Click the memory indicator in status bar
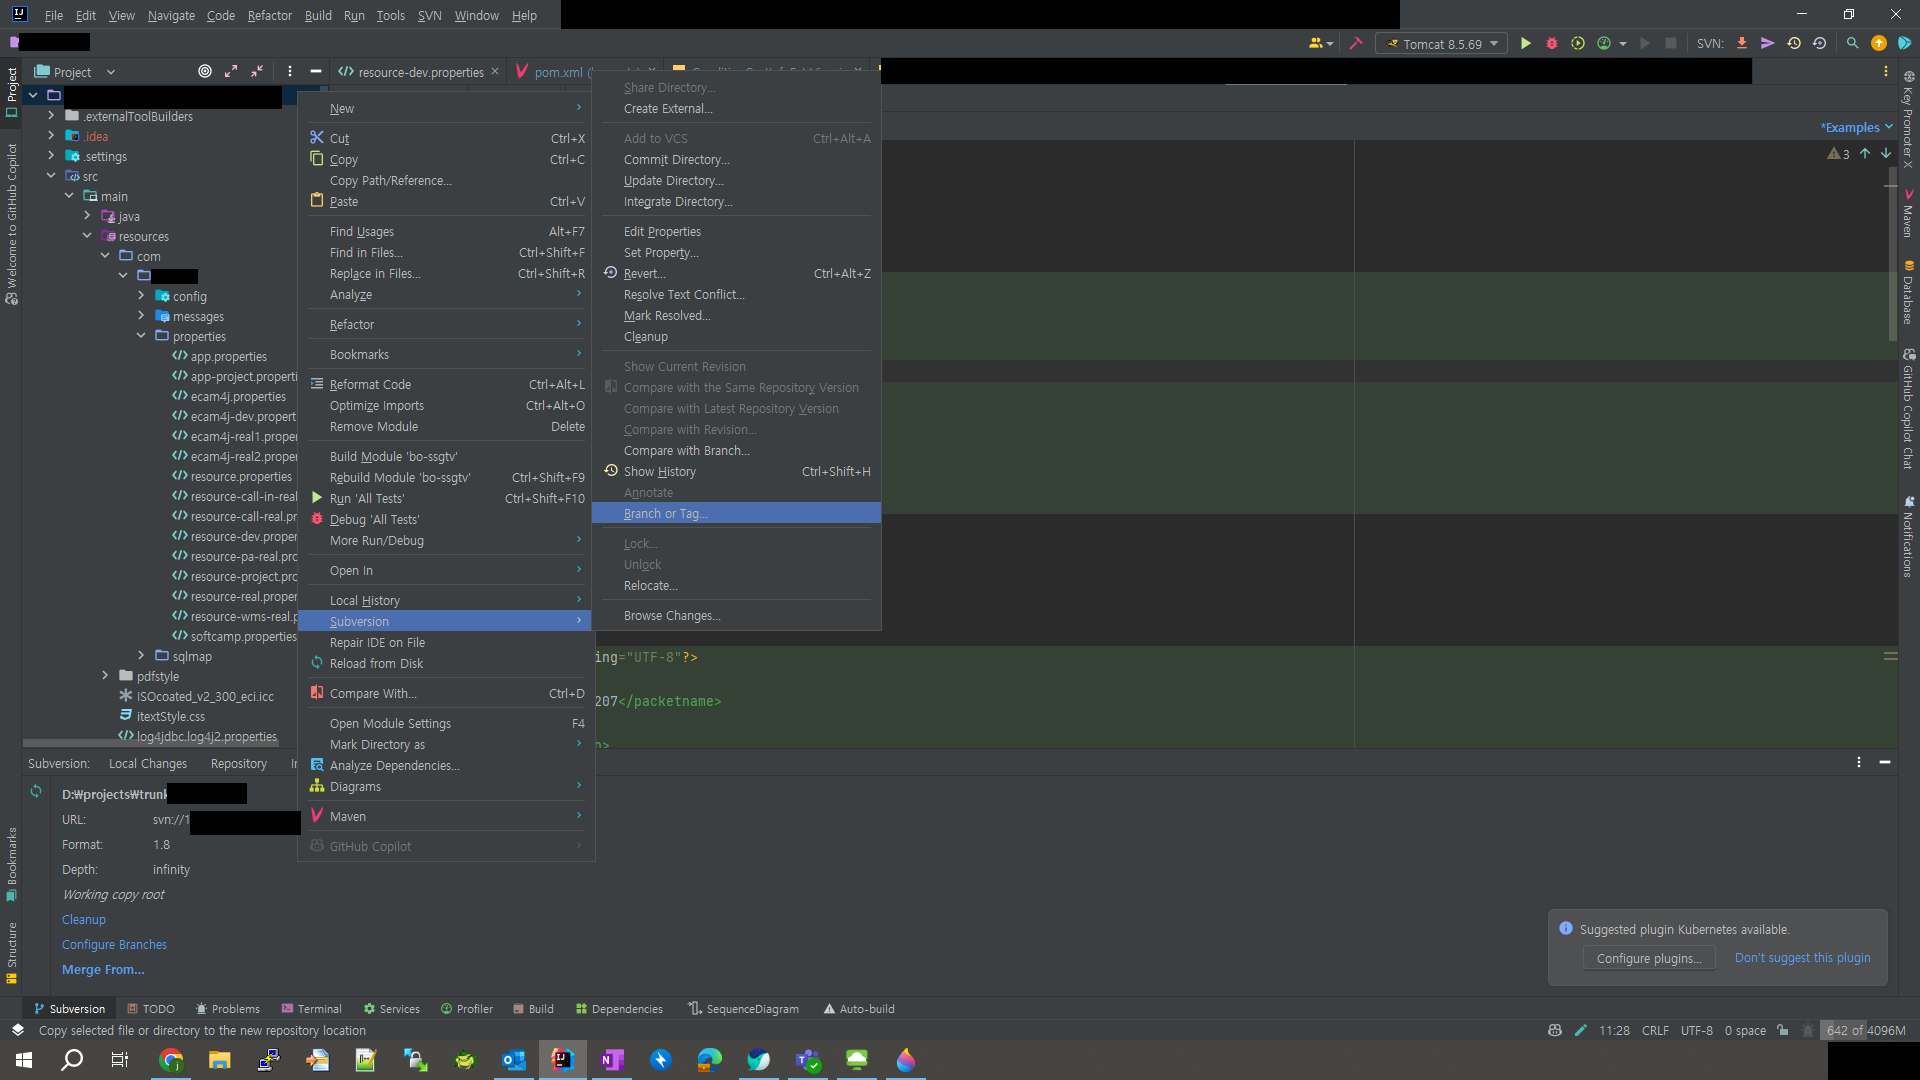This screenshot has width=1920, height=1080. coord(1865,1030)
